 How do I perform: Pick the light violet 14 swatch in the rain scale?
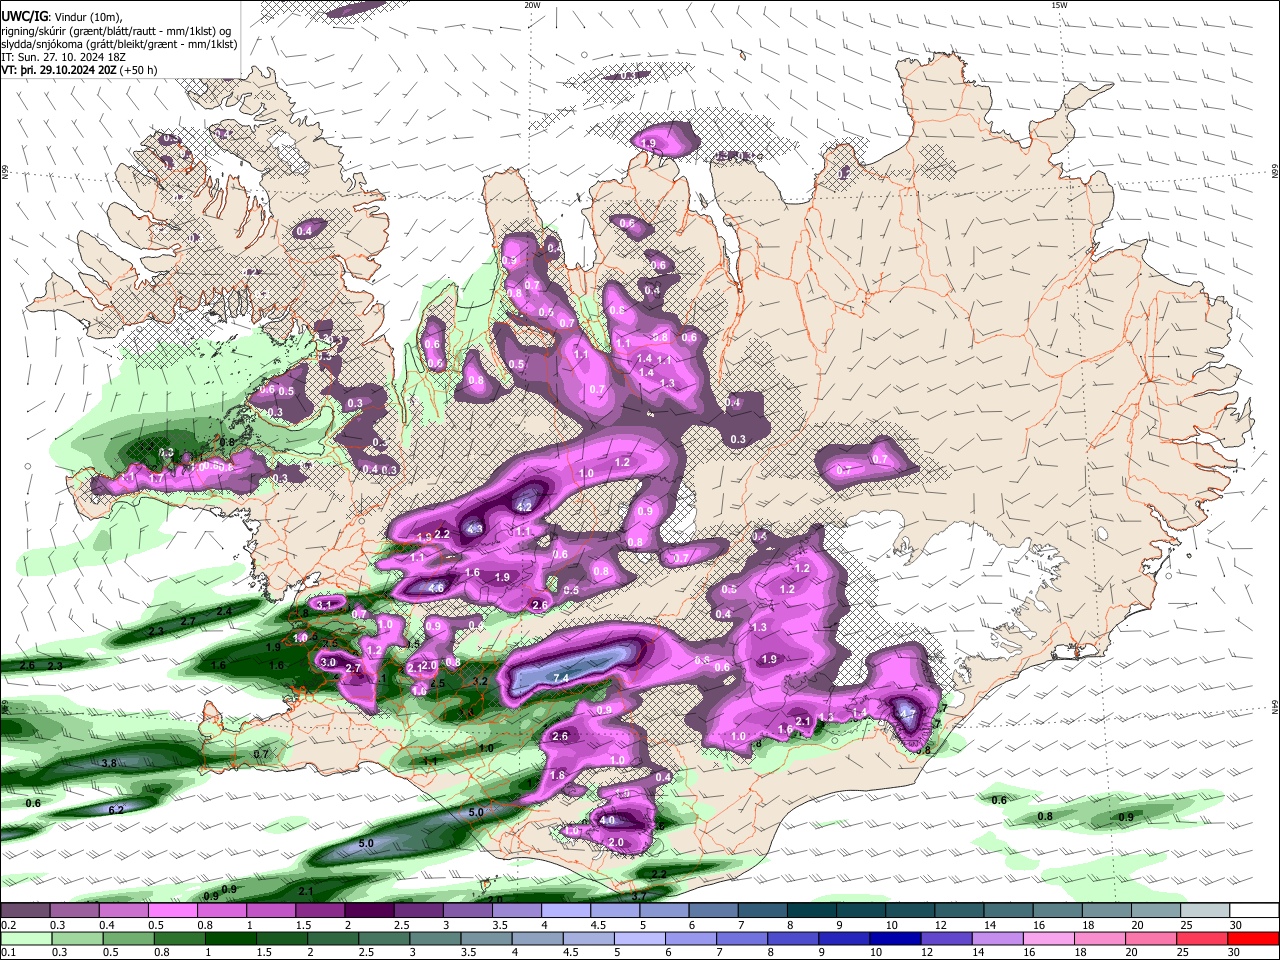pos(996,938)
